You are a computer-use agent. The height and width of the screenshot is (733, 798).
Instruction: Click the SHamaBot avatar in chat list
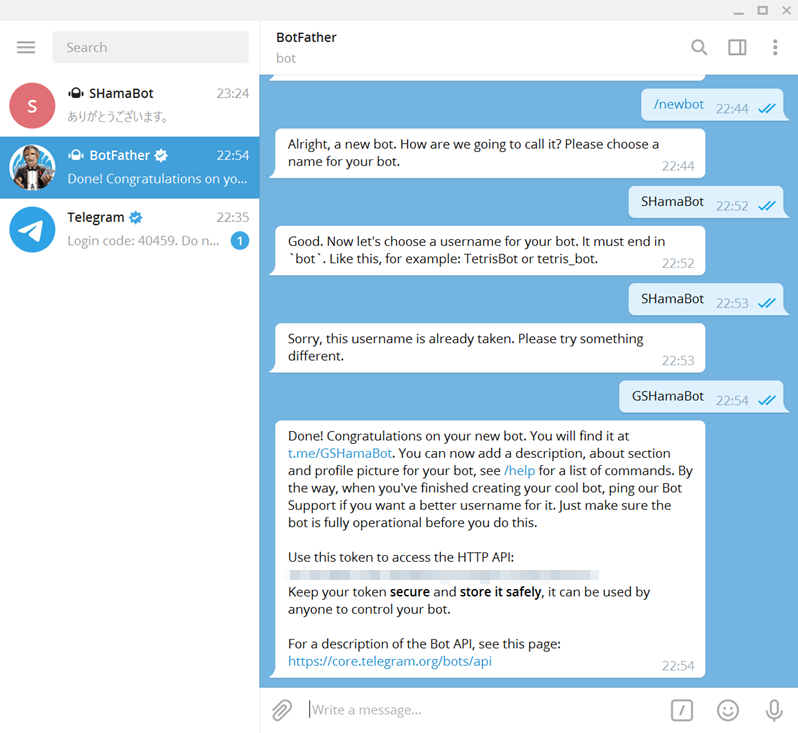tap(32, 105)
